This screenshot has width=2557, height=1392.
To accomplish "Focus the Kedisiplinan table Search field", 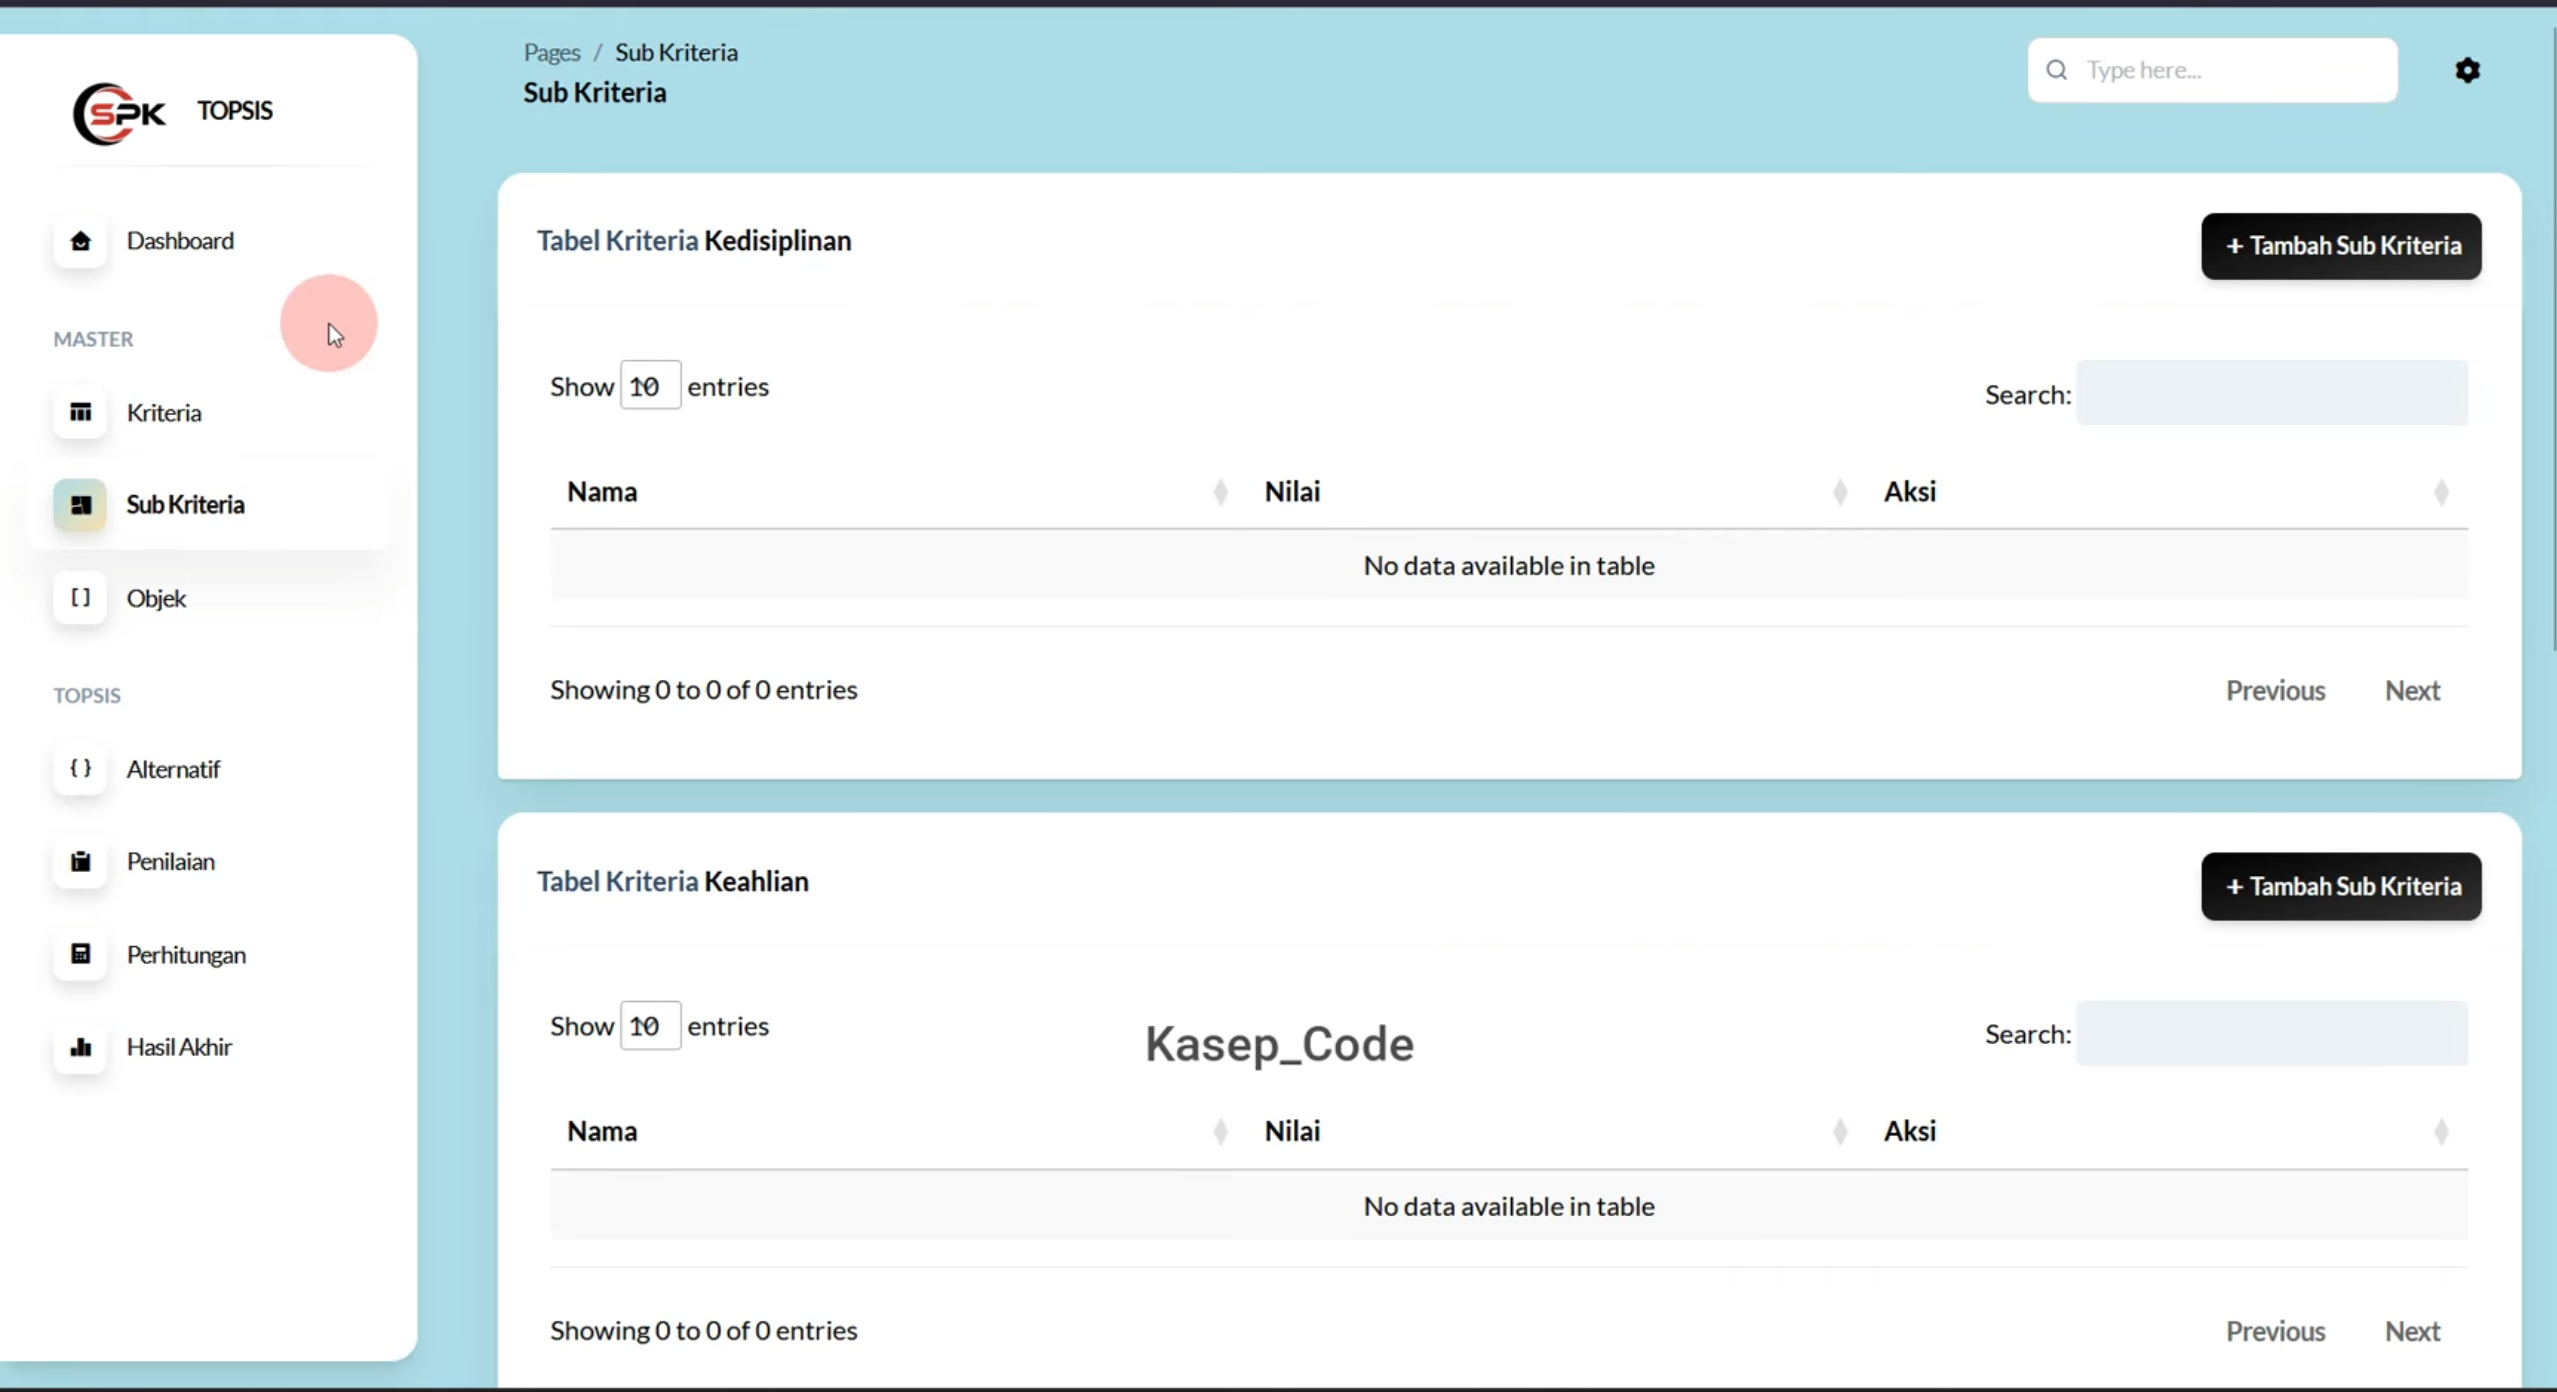I will click(x=2272, y=393).
